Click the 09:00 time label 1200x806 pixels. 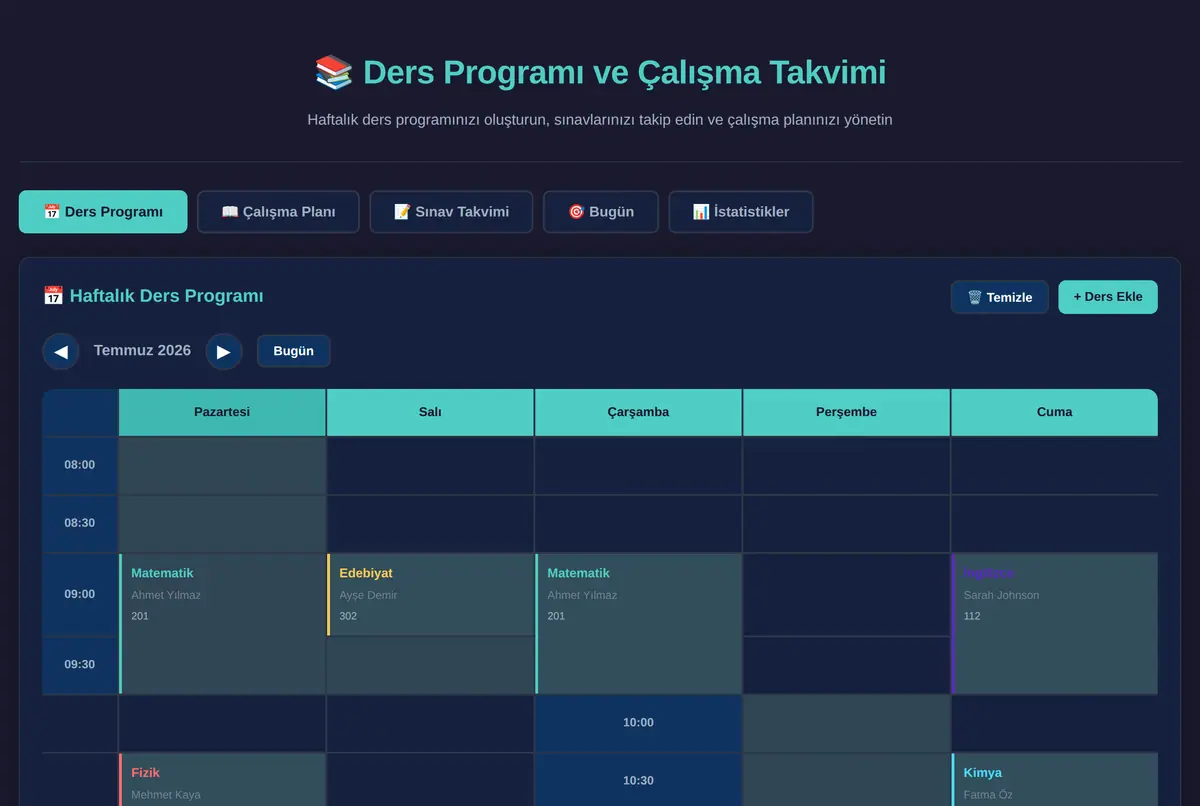80,594
